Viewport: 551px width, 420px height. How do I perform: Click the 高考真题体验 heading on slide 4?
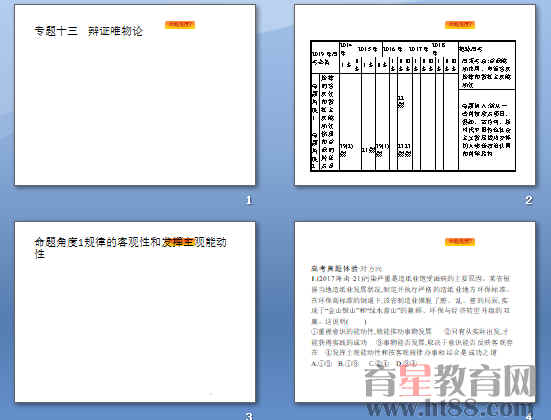(335, 269)
